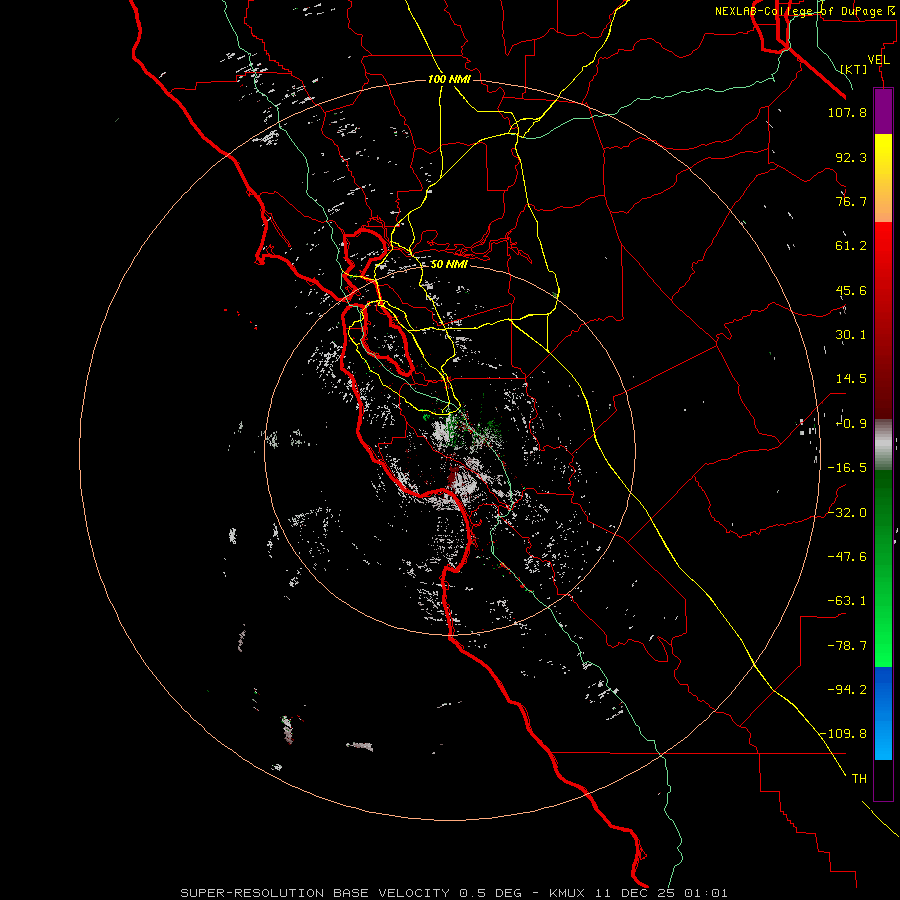Select the -109.8 velocity scale value

tap(843, 734)
